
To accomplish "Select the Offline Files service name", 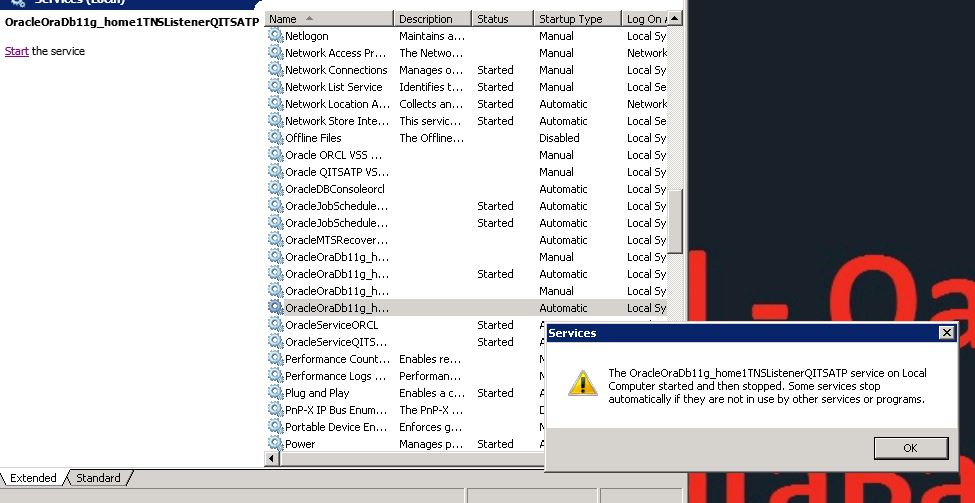I will tap(313, 138).
